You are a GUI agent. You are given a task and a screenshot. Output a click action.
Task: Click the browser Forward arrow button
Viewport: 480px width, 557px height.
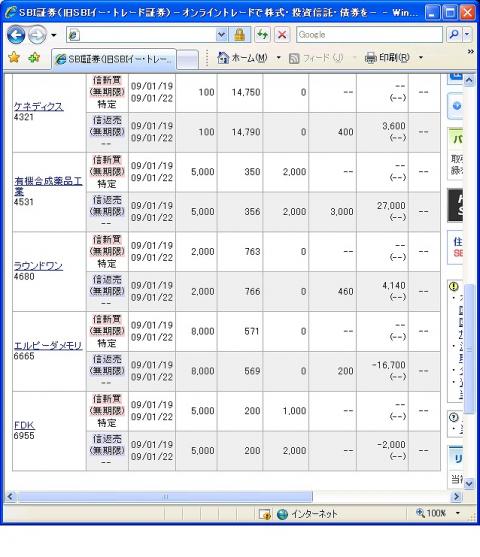coord(37,35)
